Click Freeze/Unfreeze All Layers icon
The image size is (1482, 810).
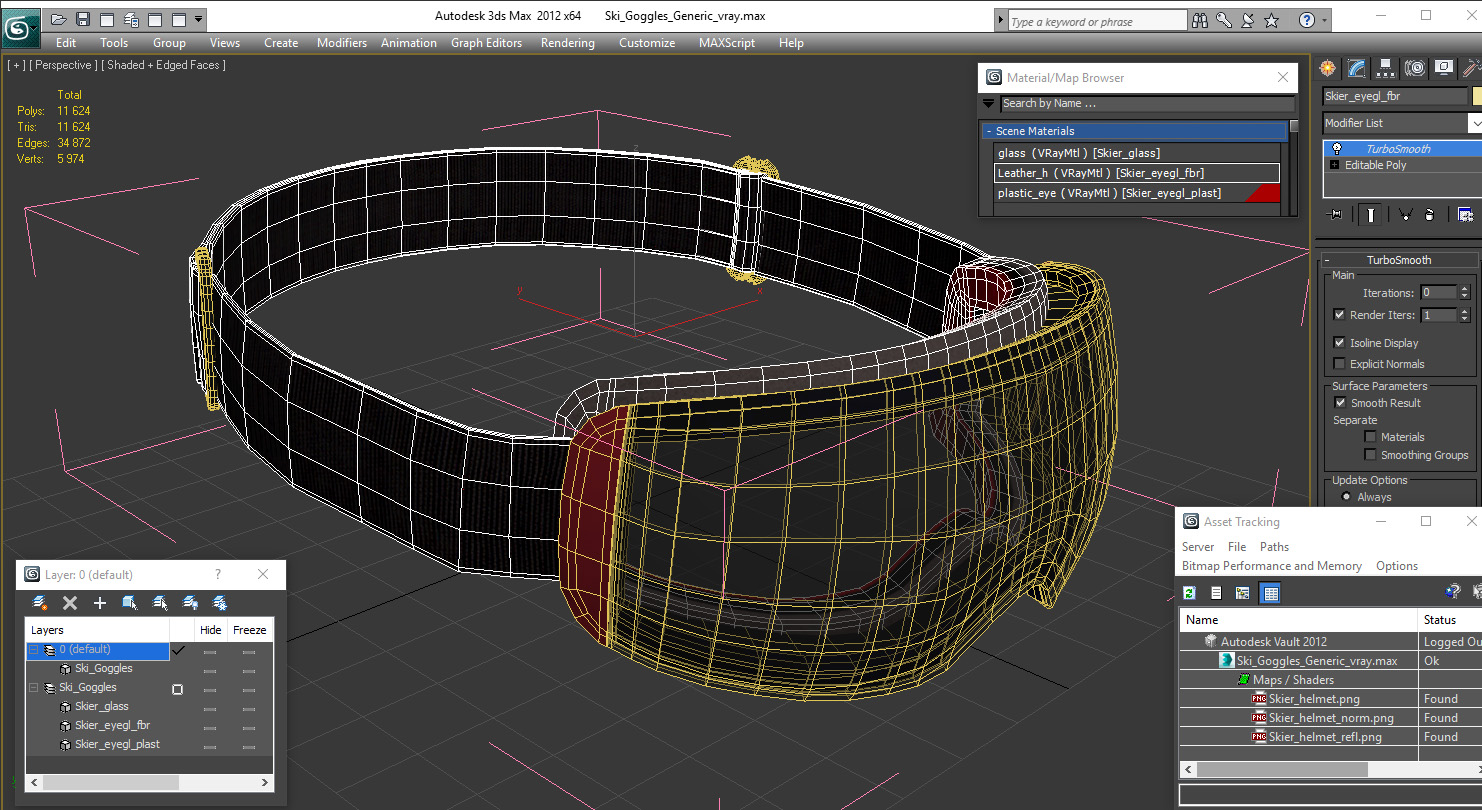point(220,603)
